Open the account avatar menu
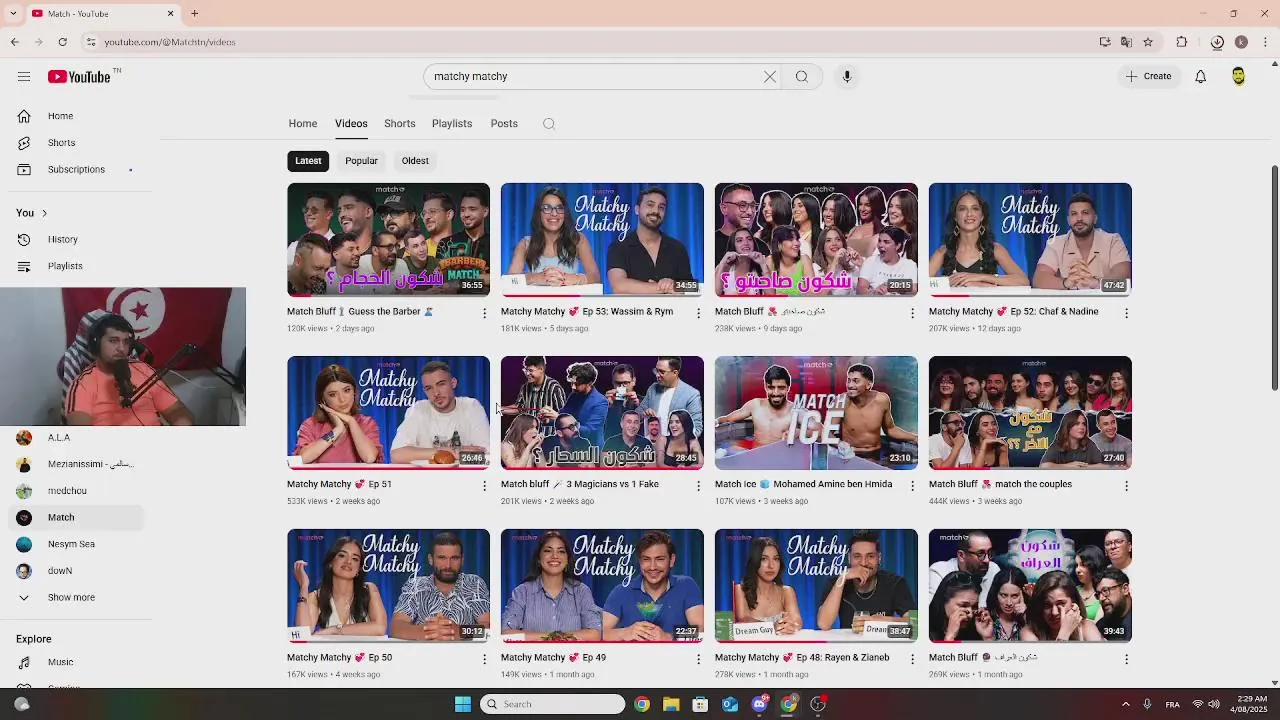 (1239, 76)
